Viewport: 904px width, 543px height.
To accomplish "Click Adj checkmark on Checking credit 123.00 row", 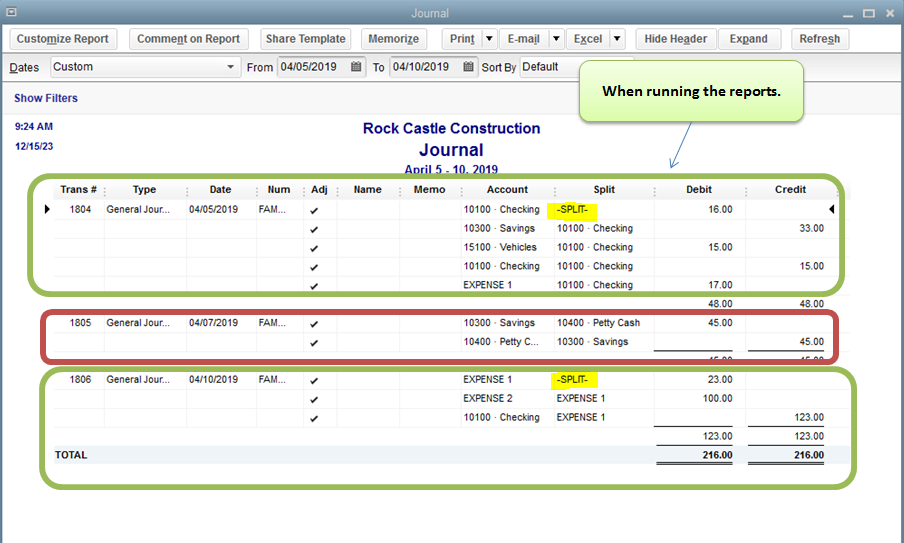I will coord(314,418).
